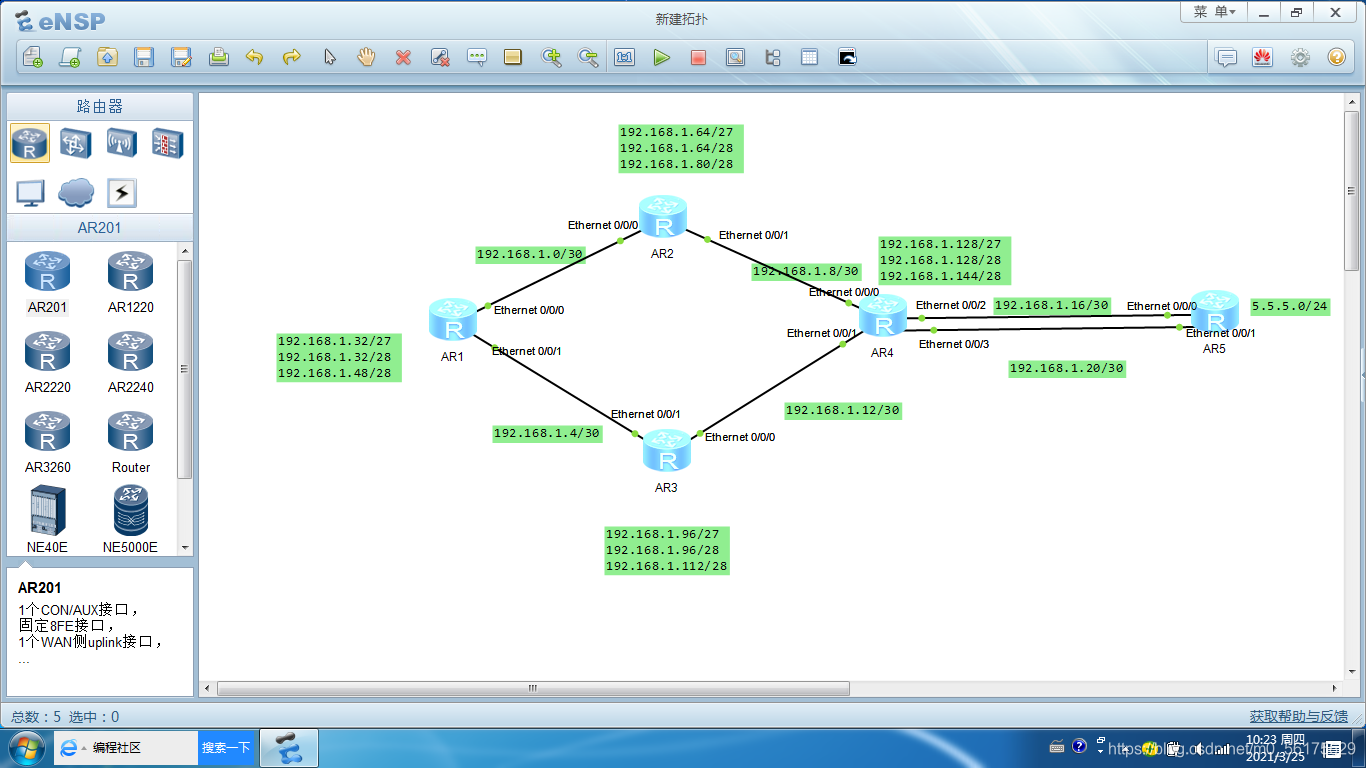Select router AR1 on the canvas
1366x768 pixels.
(x=453, y=318)
